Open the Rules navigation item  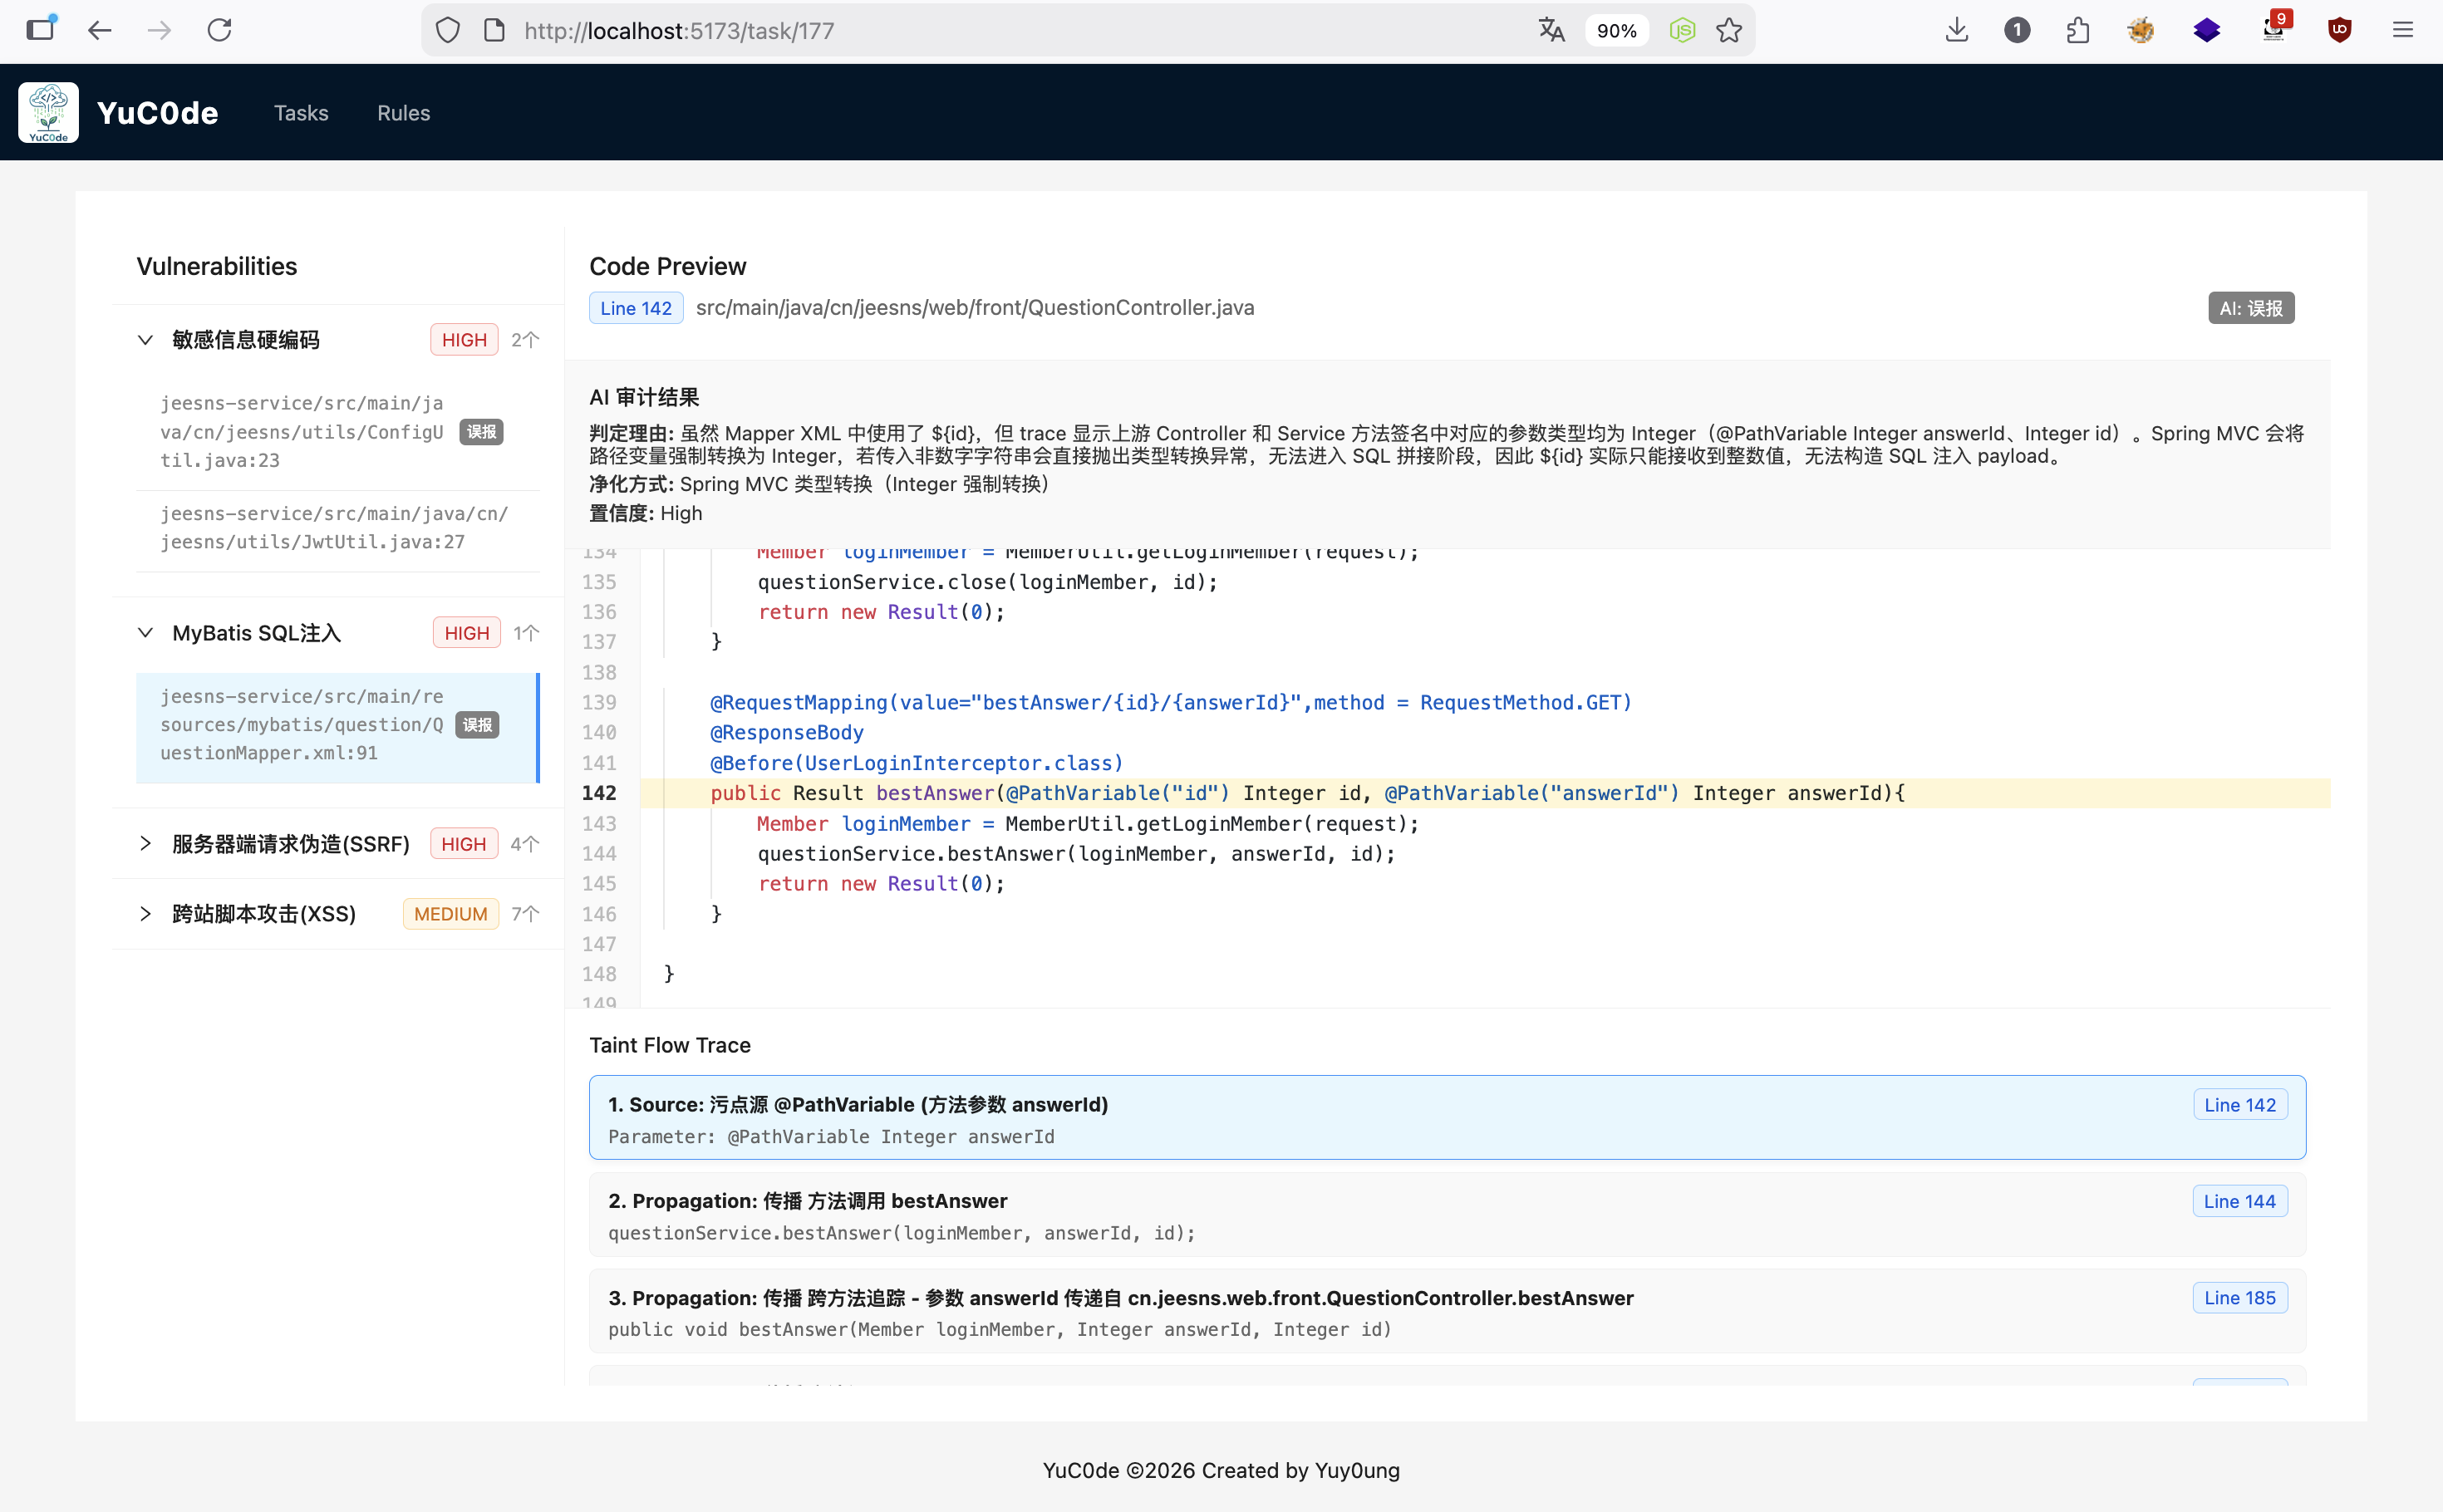403,113
